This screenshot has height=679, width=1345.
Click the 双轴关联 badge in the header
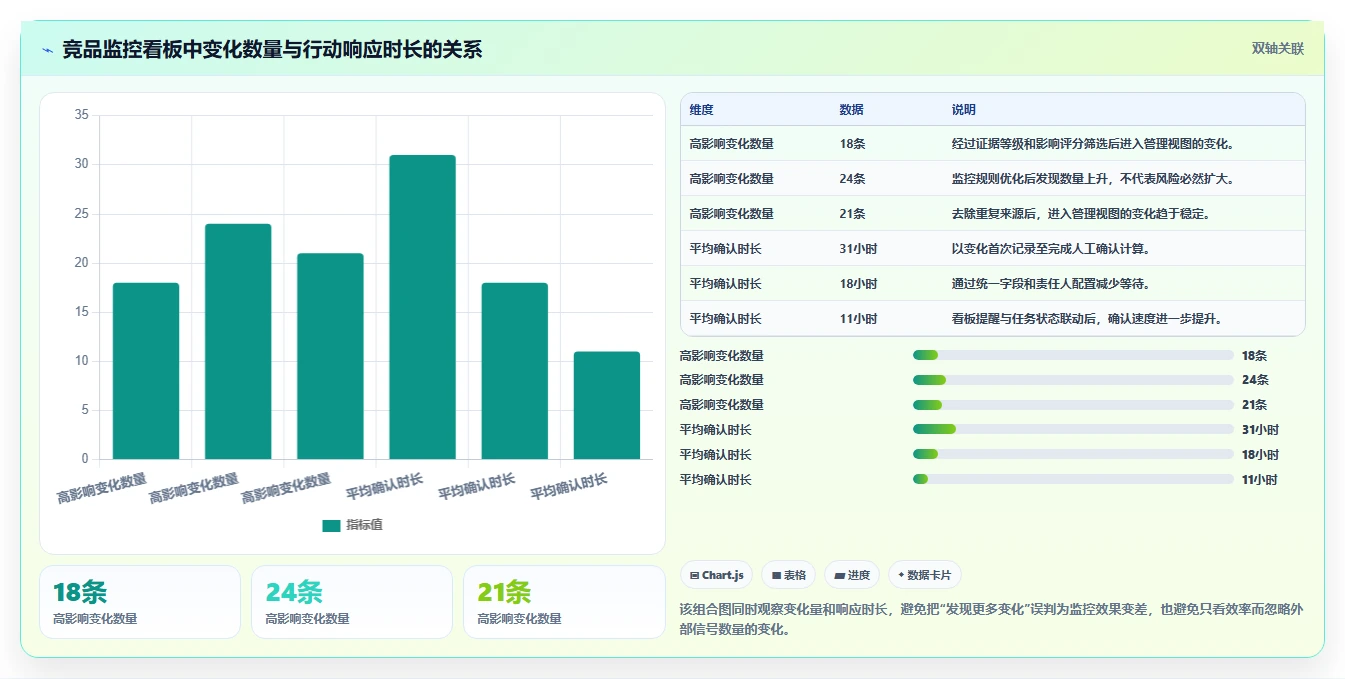1277,49
